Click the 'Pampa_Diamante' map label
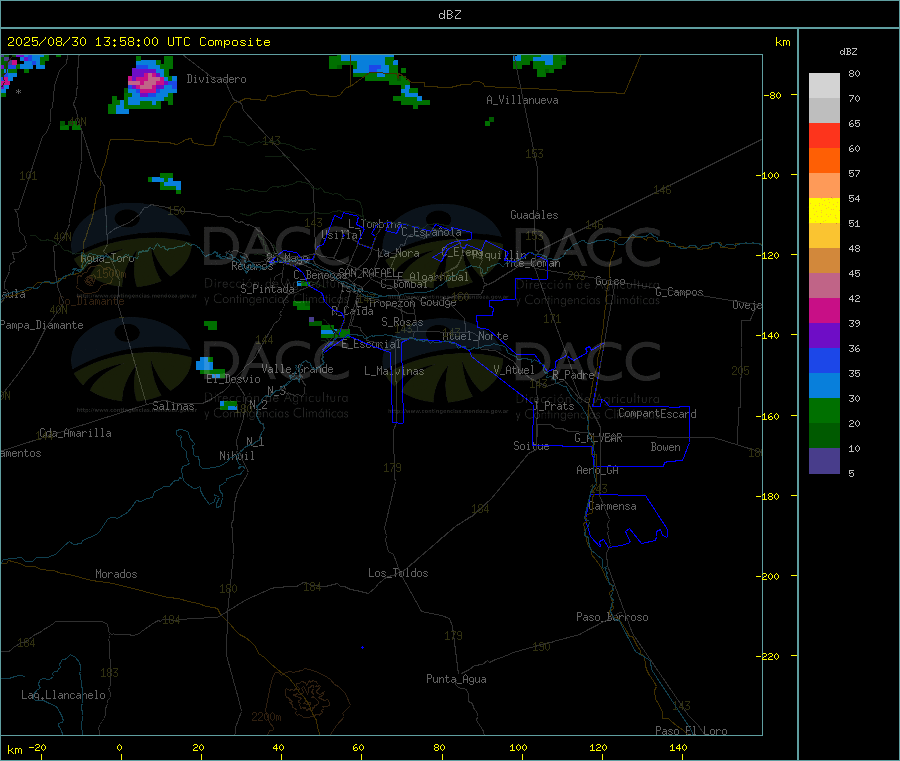Screen dimensions: 900x761 42,325
